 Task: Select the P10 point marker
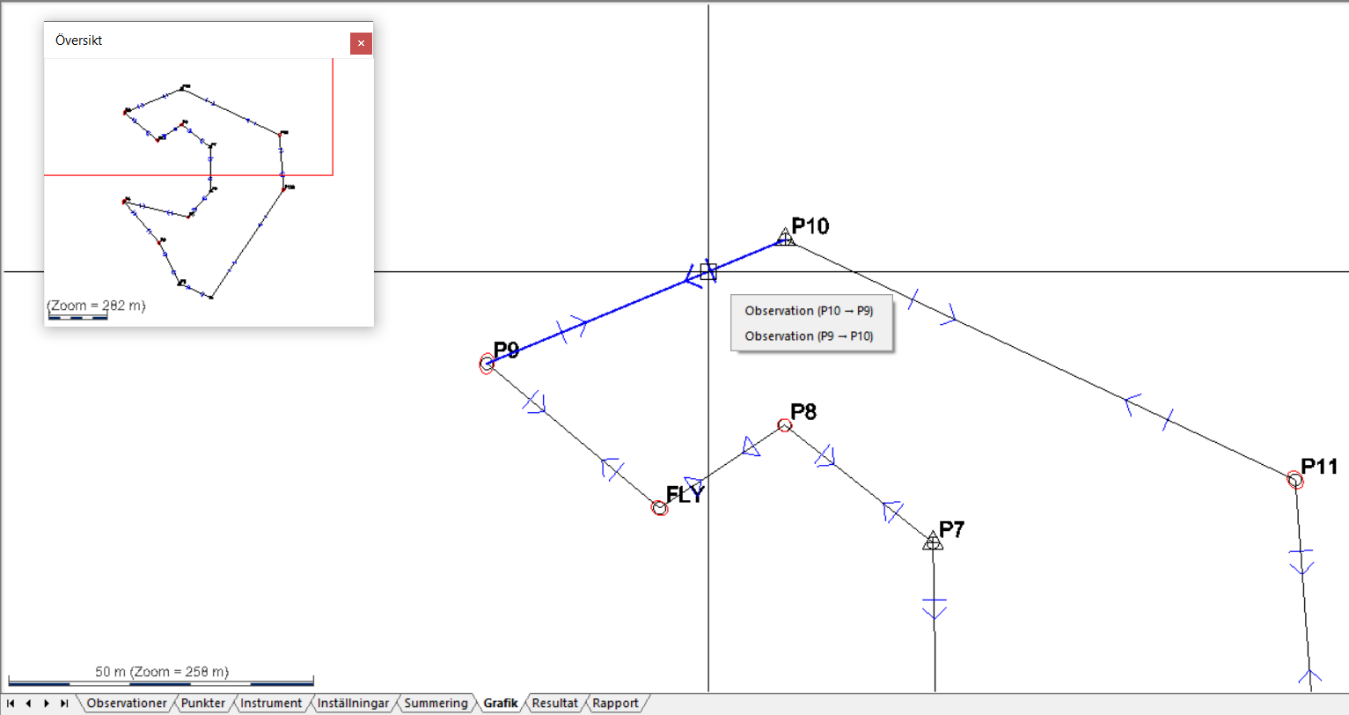786,238
